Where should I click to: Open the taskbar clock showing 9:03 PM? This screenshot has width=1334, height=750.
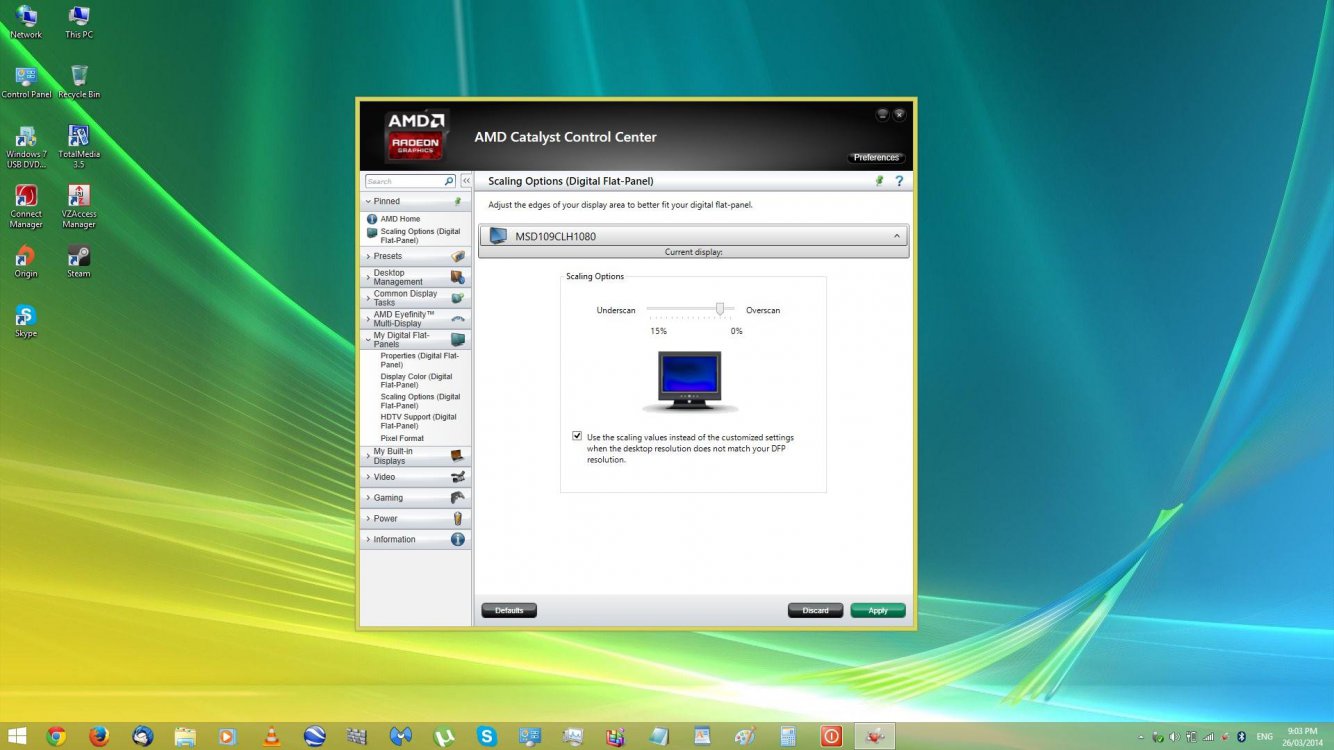coord(1303,736)
